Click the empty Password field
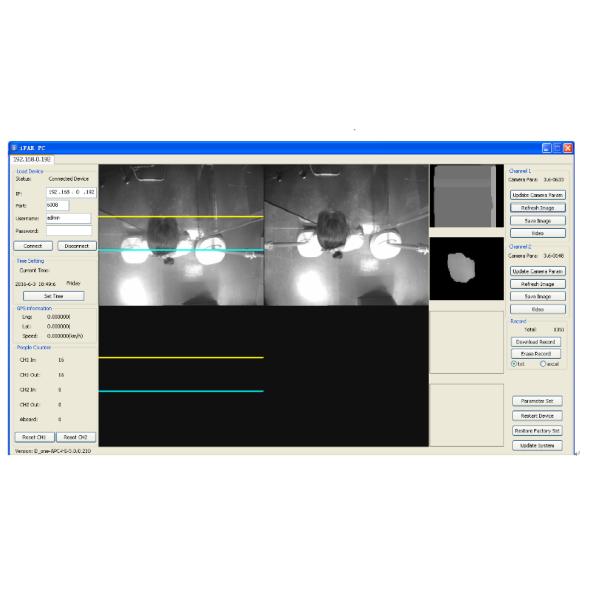The width and height of the screenshot is (600, 600). [68, 231]
